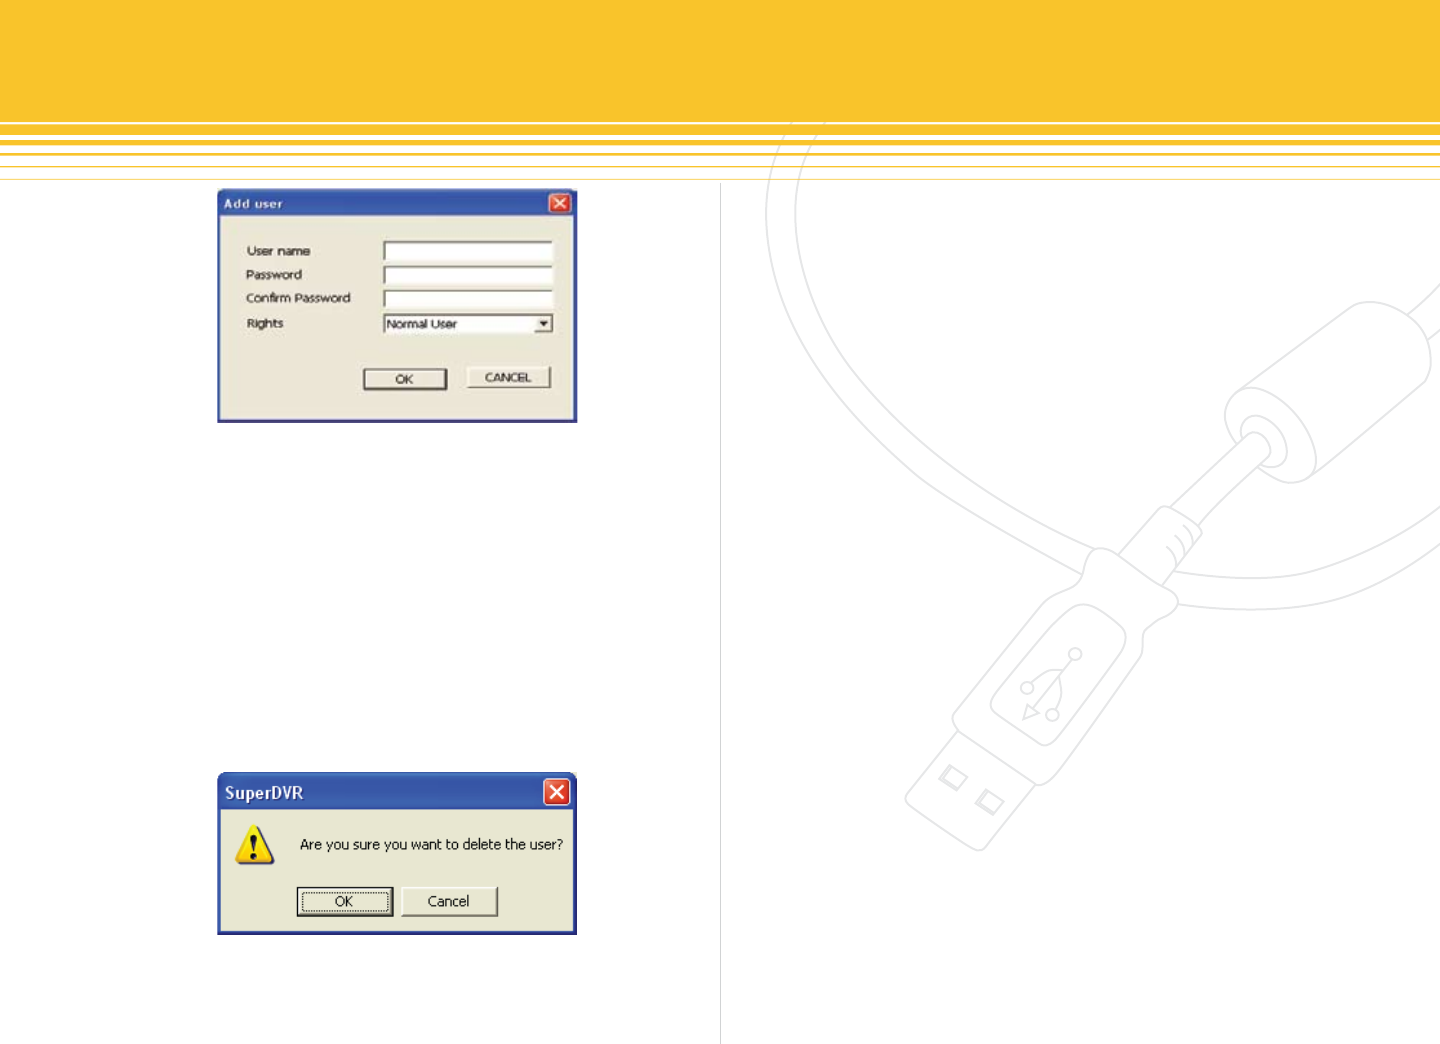The width and height of the screenshot is (1440, 1044).
Task: Click the SuperDVR title bar
Action: (x=397, y=792)
